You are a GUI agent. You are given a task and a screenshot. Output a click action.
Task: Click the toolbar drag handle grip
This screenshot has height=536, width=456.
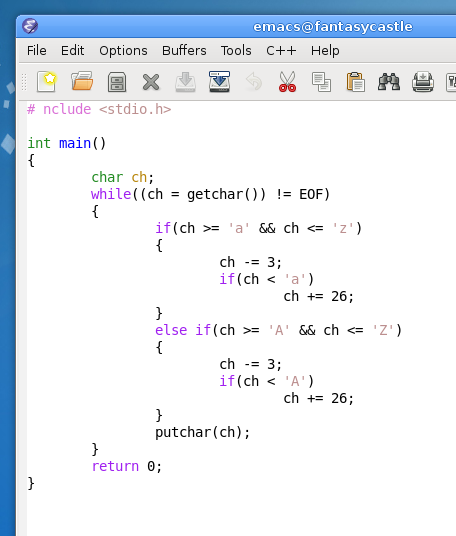[24, 82]
